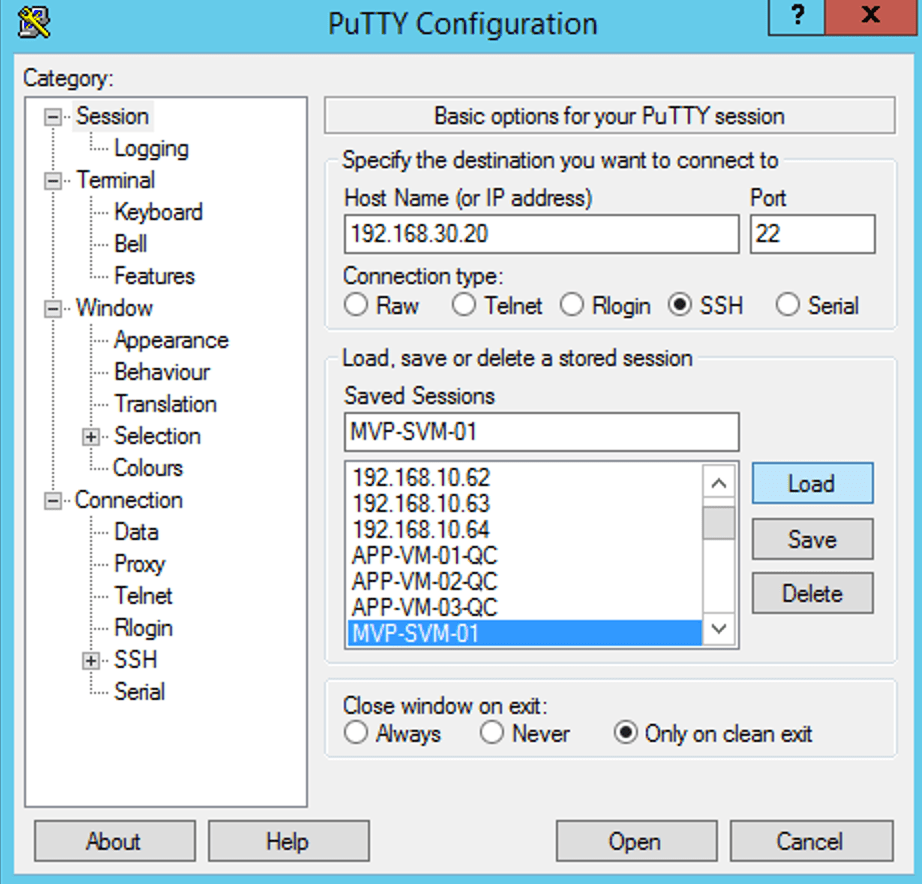
Task: Select Serial connection type radio button
Action: [788, 306]
